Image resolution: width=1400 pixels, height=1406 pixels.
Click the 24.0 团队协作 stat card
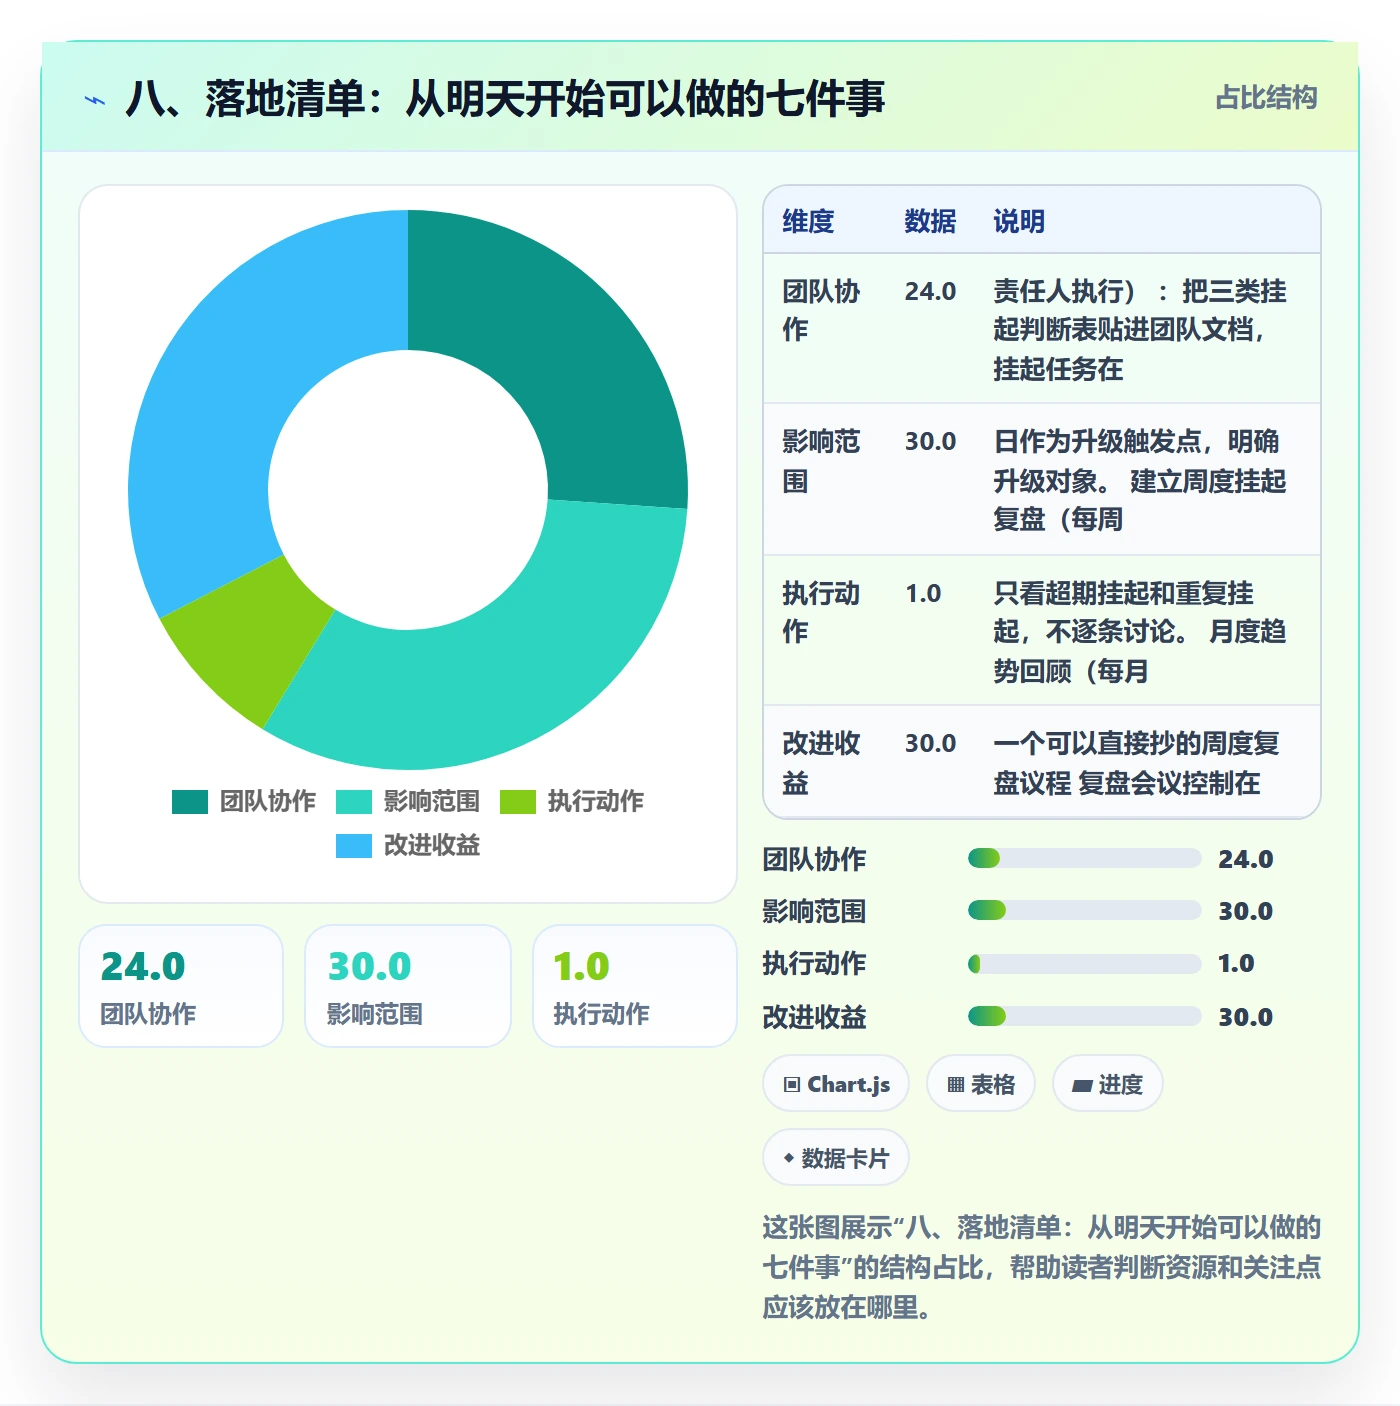(x=181, y=986)
